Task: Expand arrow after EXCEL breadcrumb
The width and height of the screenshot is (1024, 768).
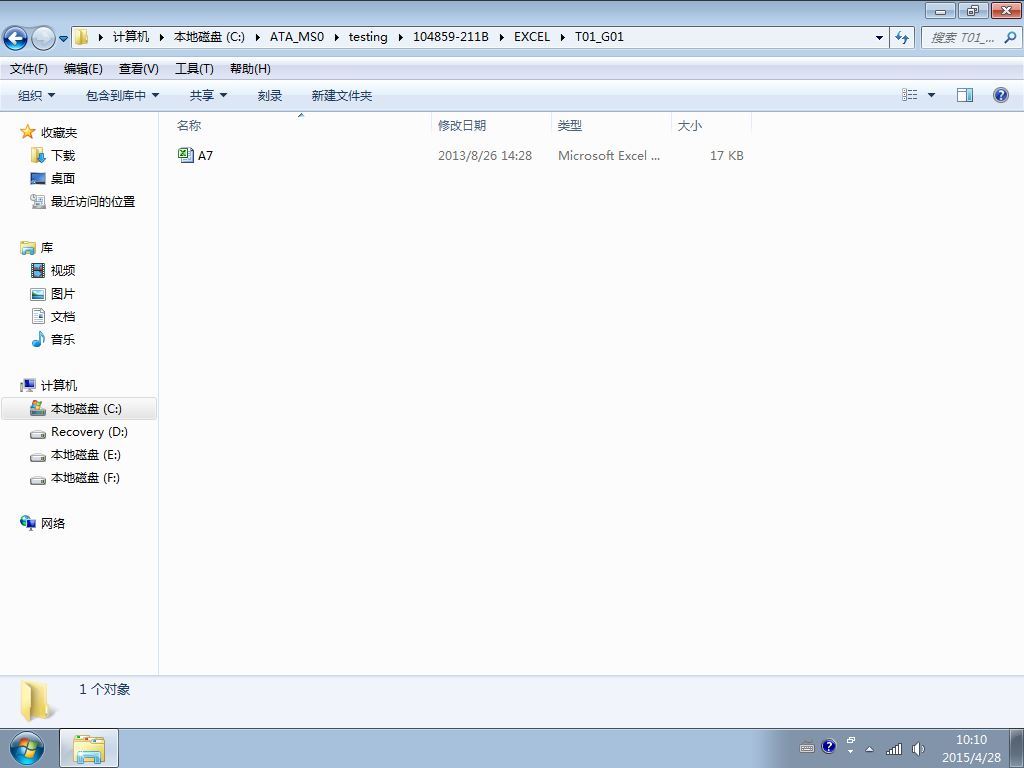Action: pos(562,37)
